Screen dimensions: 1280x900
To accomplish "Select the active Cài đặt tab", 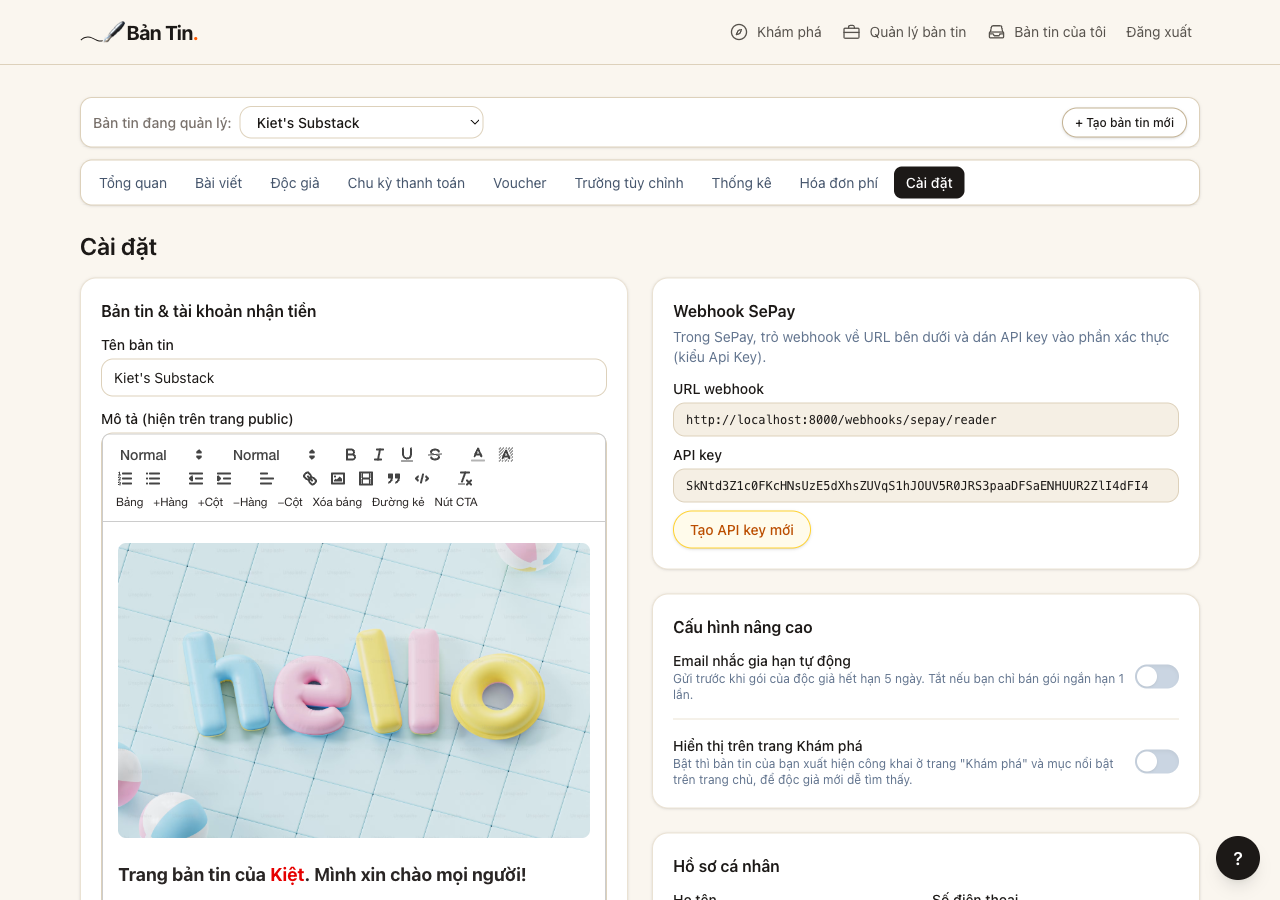I will (x=929, y=183).
